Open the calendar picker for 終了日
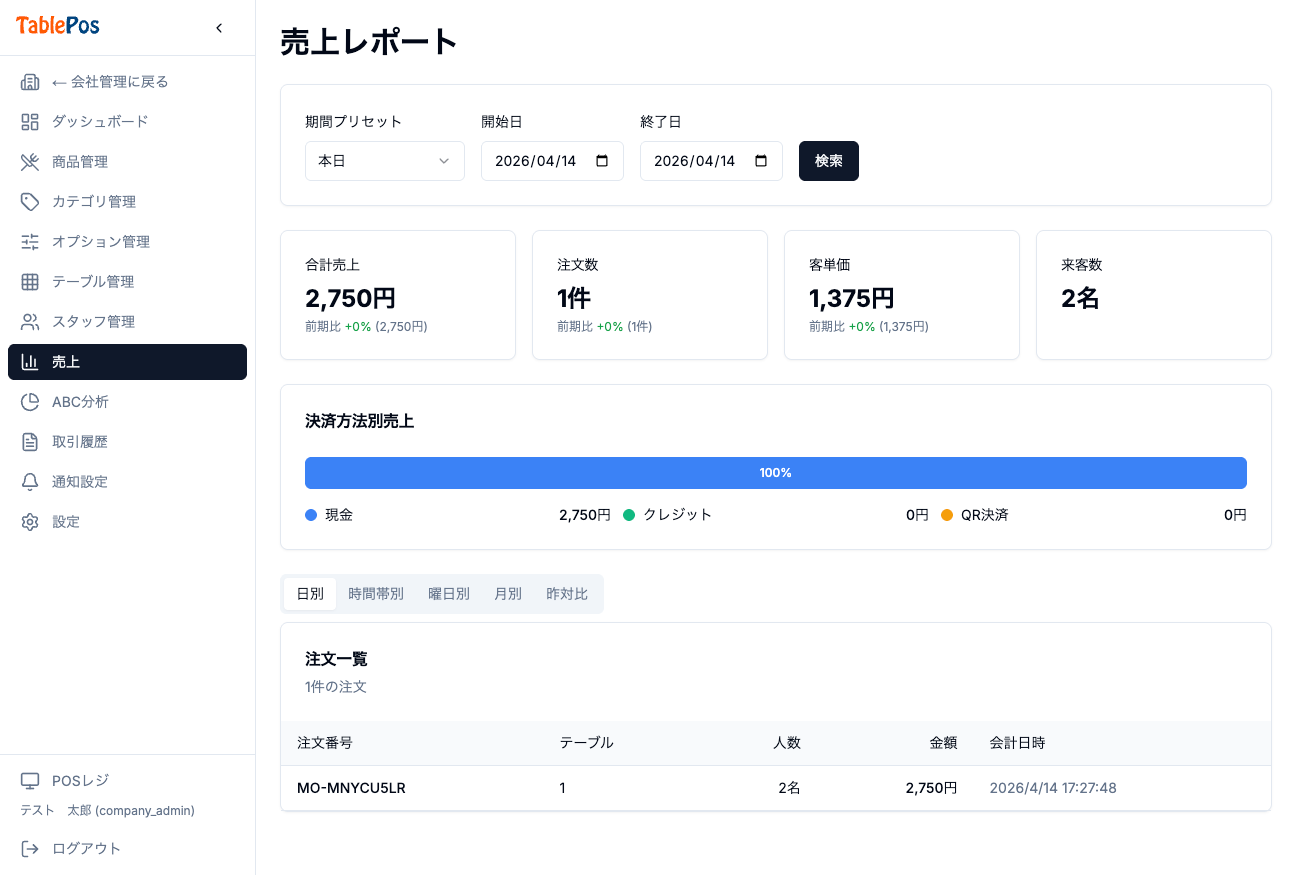Screen dimensions: 1296x875 coord(761,161)
